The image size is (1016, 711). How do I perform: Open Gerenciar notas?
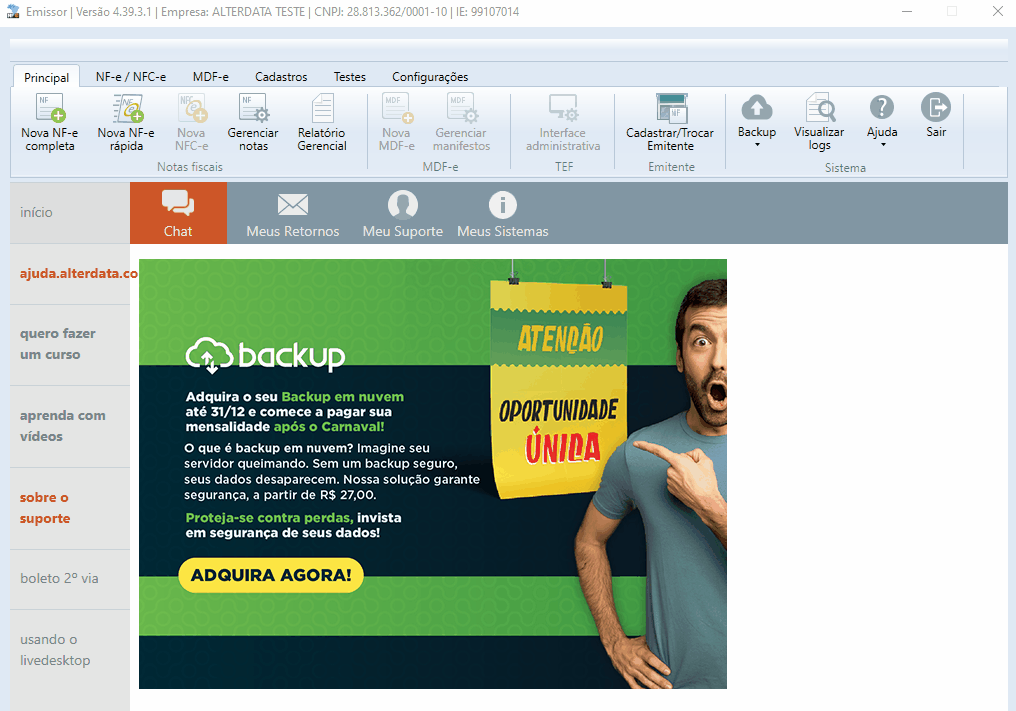(253, 123)
